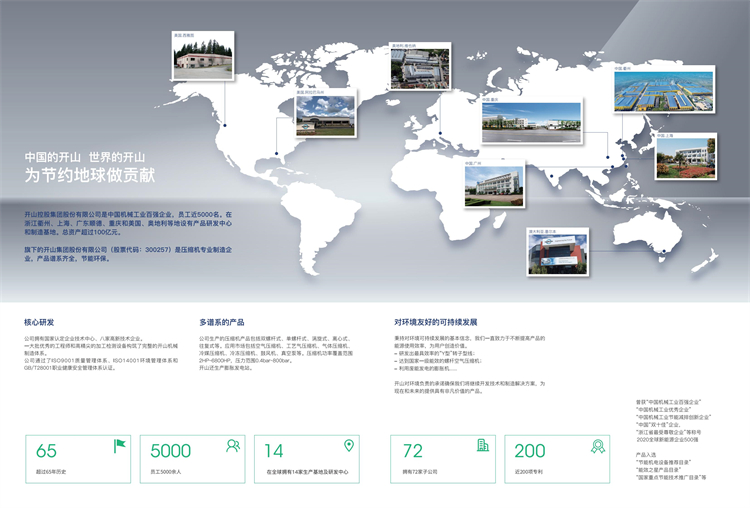Click the people icon in the 5000 employees card
Screen dimensions: 750x508
(233, 445)
